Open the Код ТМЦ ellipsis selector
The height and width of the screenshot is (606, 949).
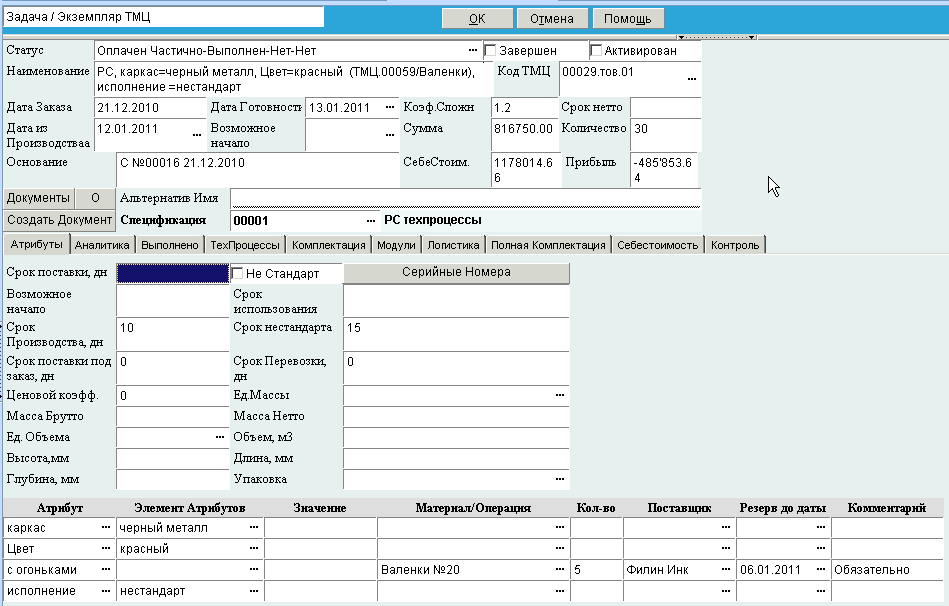click(692, 79)
